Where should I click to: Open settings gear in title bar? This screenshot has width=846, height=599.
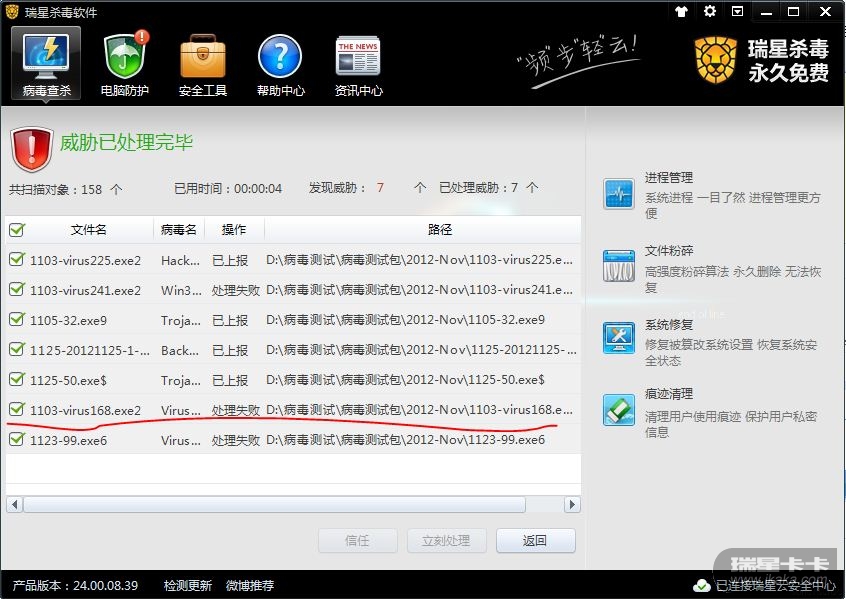709,11
